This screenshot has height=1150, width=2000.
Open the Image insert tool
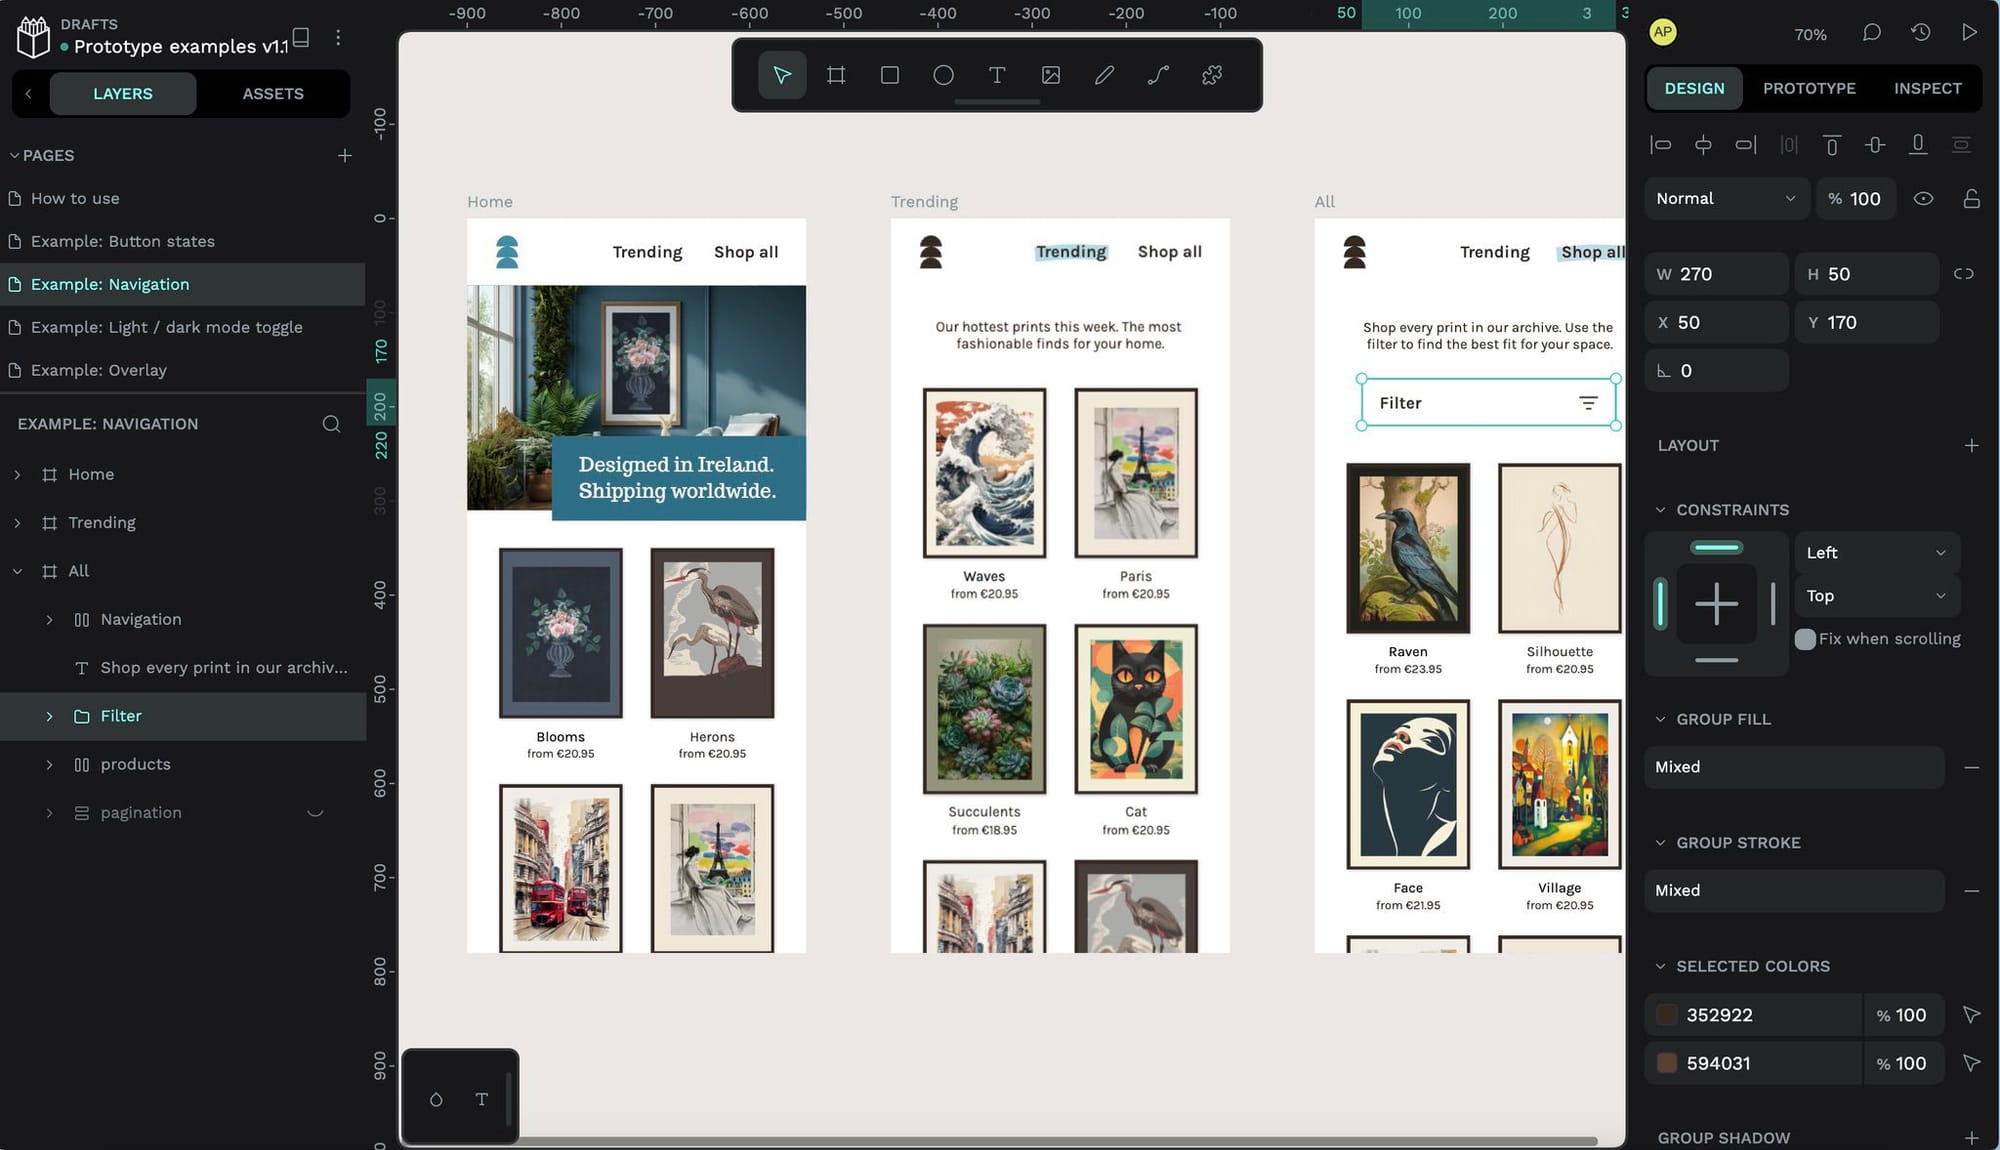tap(1051, 75)
